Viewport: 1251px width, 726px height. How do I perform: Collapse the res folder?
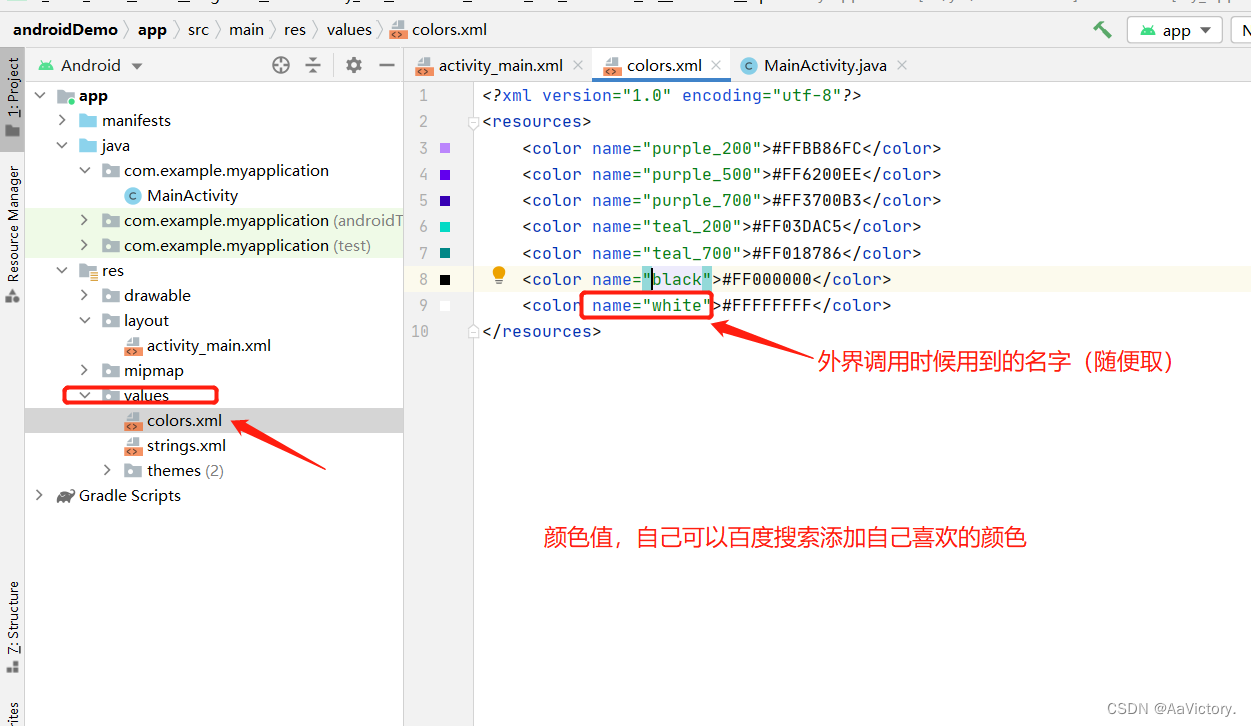pyautogui.click(x=62, y=270)
